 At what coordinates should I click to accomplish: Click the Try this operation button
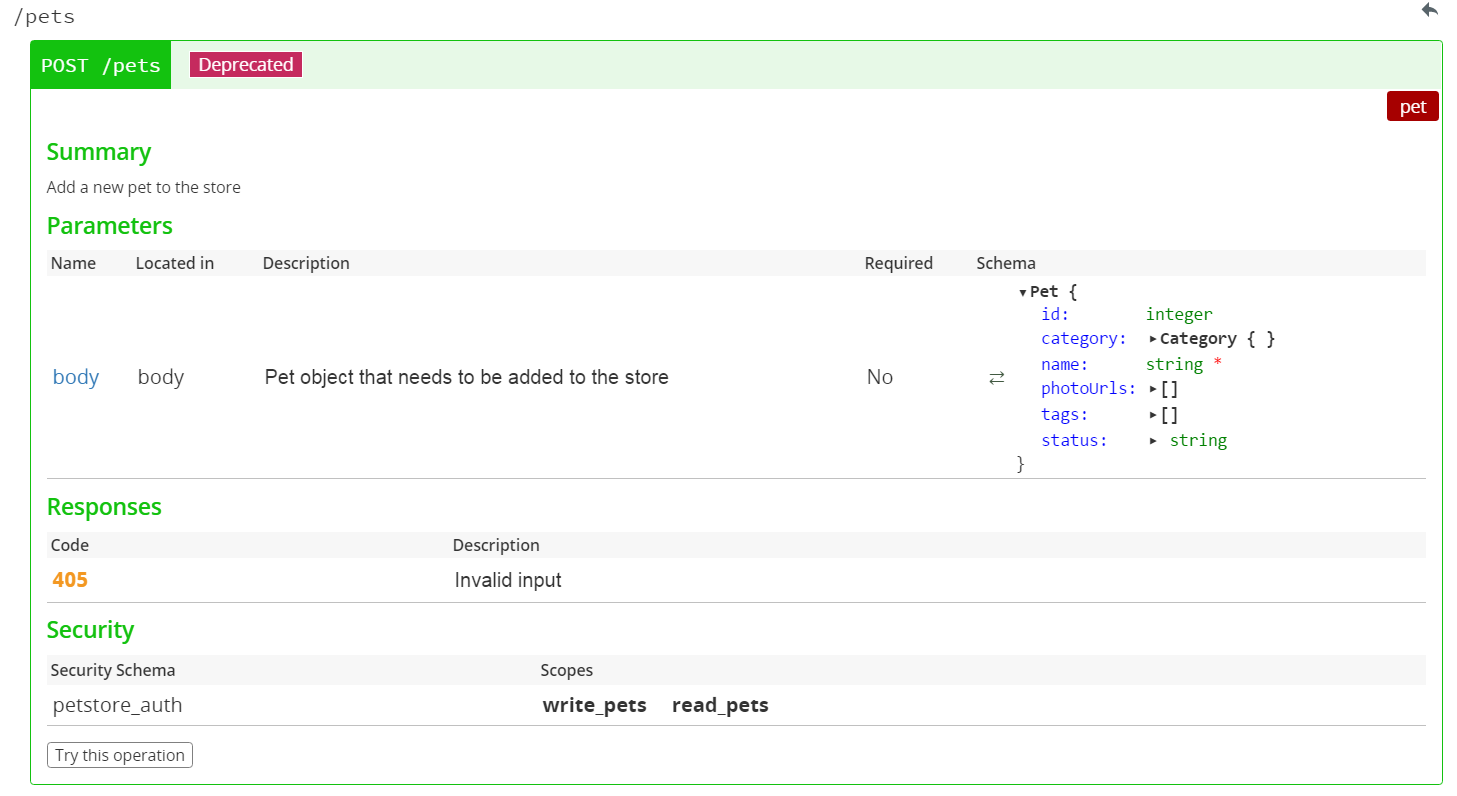(x=120, y=755)
